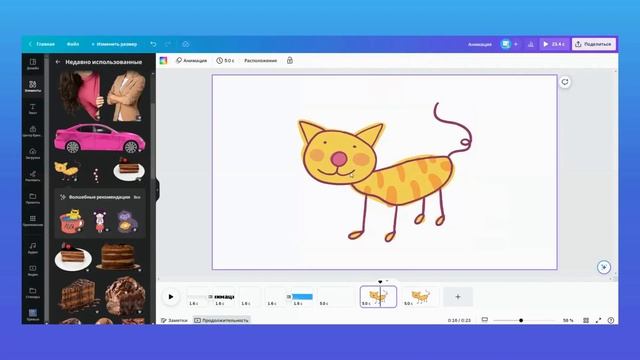Toggle the Продолжительность timeline view
This screenshot has width=640, height=360.
(x=221, y=320)
